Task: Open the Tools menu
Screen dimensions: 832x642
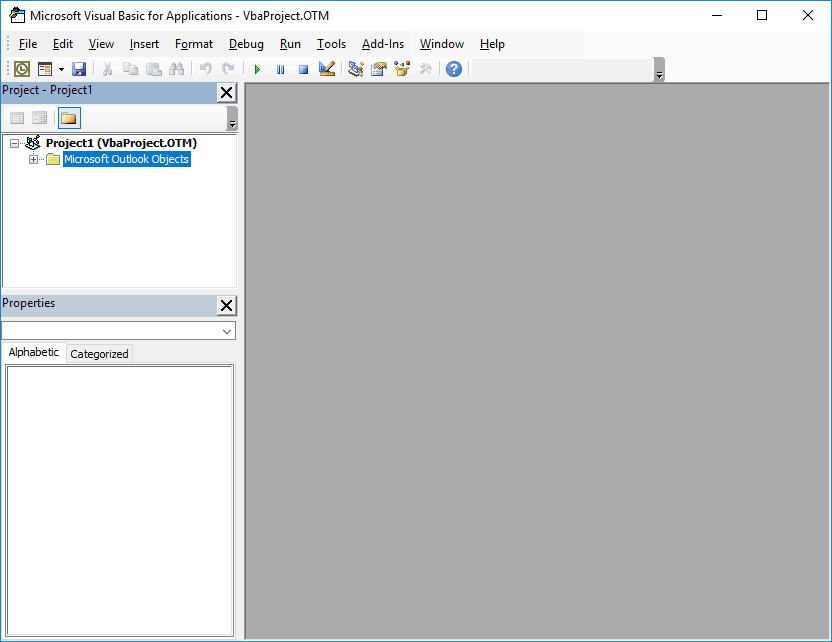Action: pos(331,44)
